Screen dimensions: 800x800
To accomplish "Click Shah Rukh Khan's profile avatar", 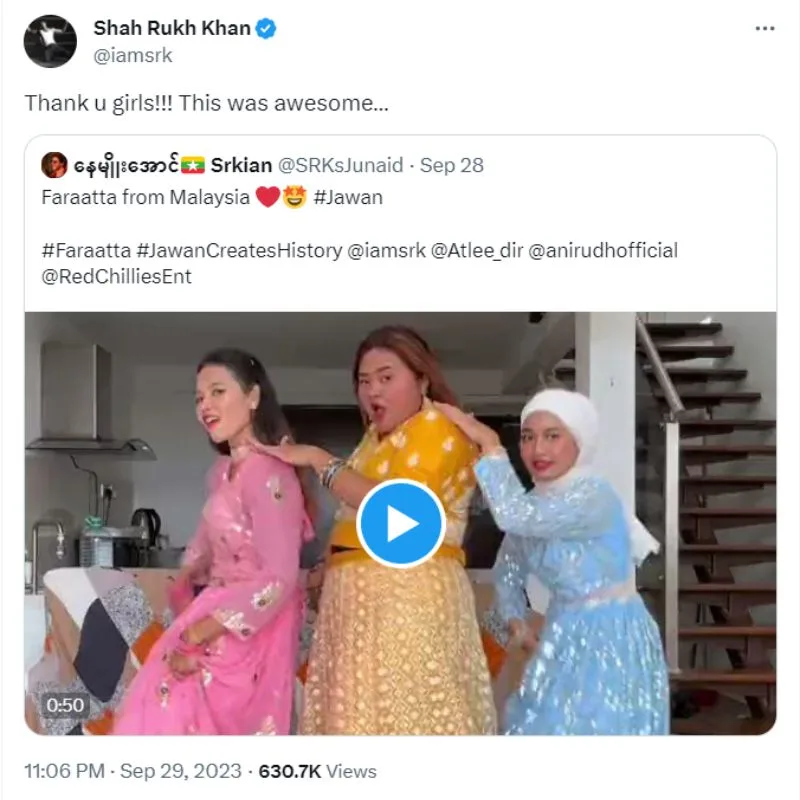I will point(50,42).
